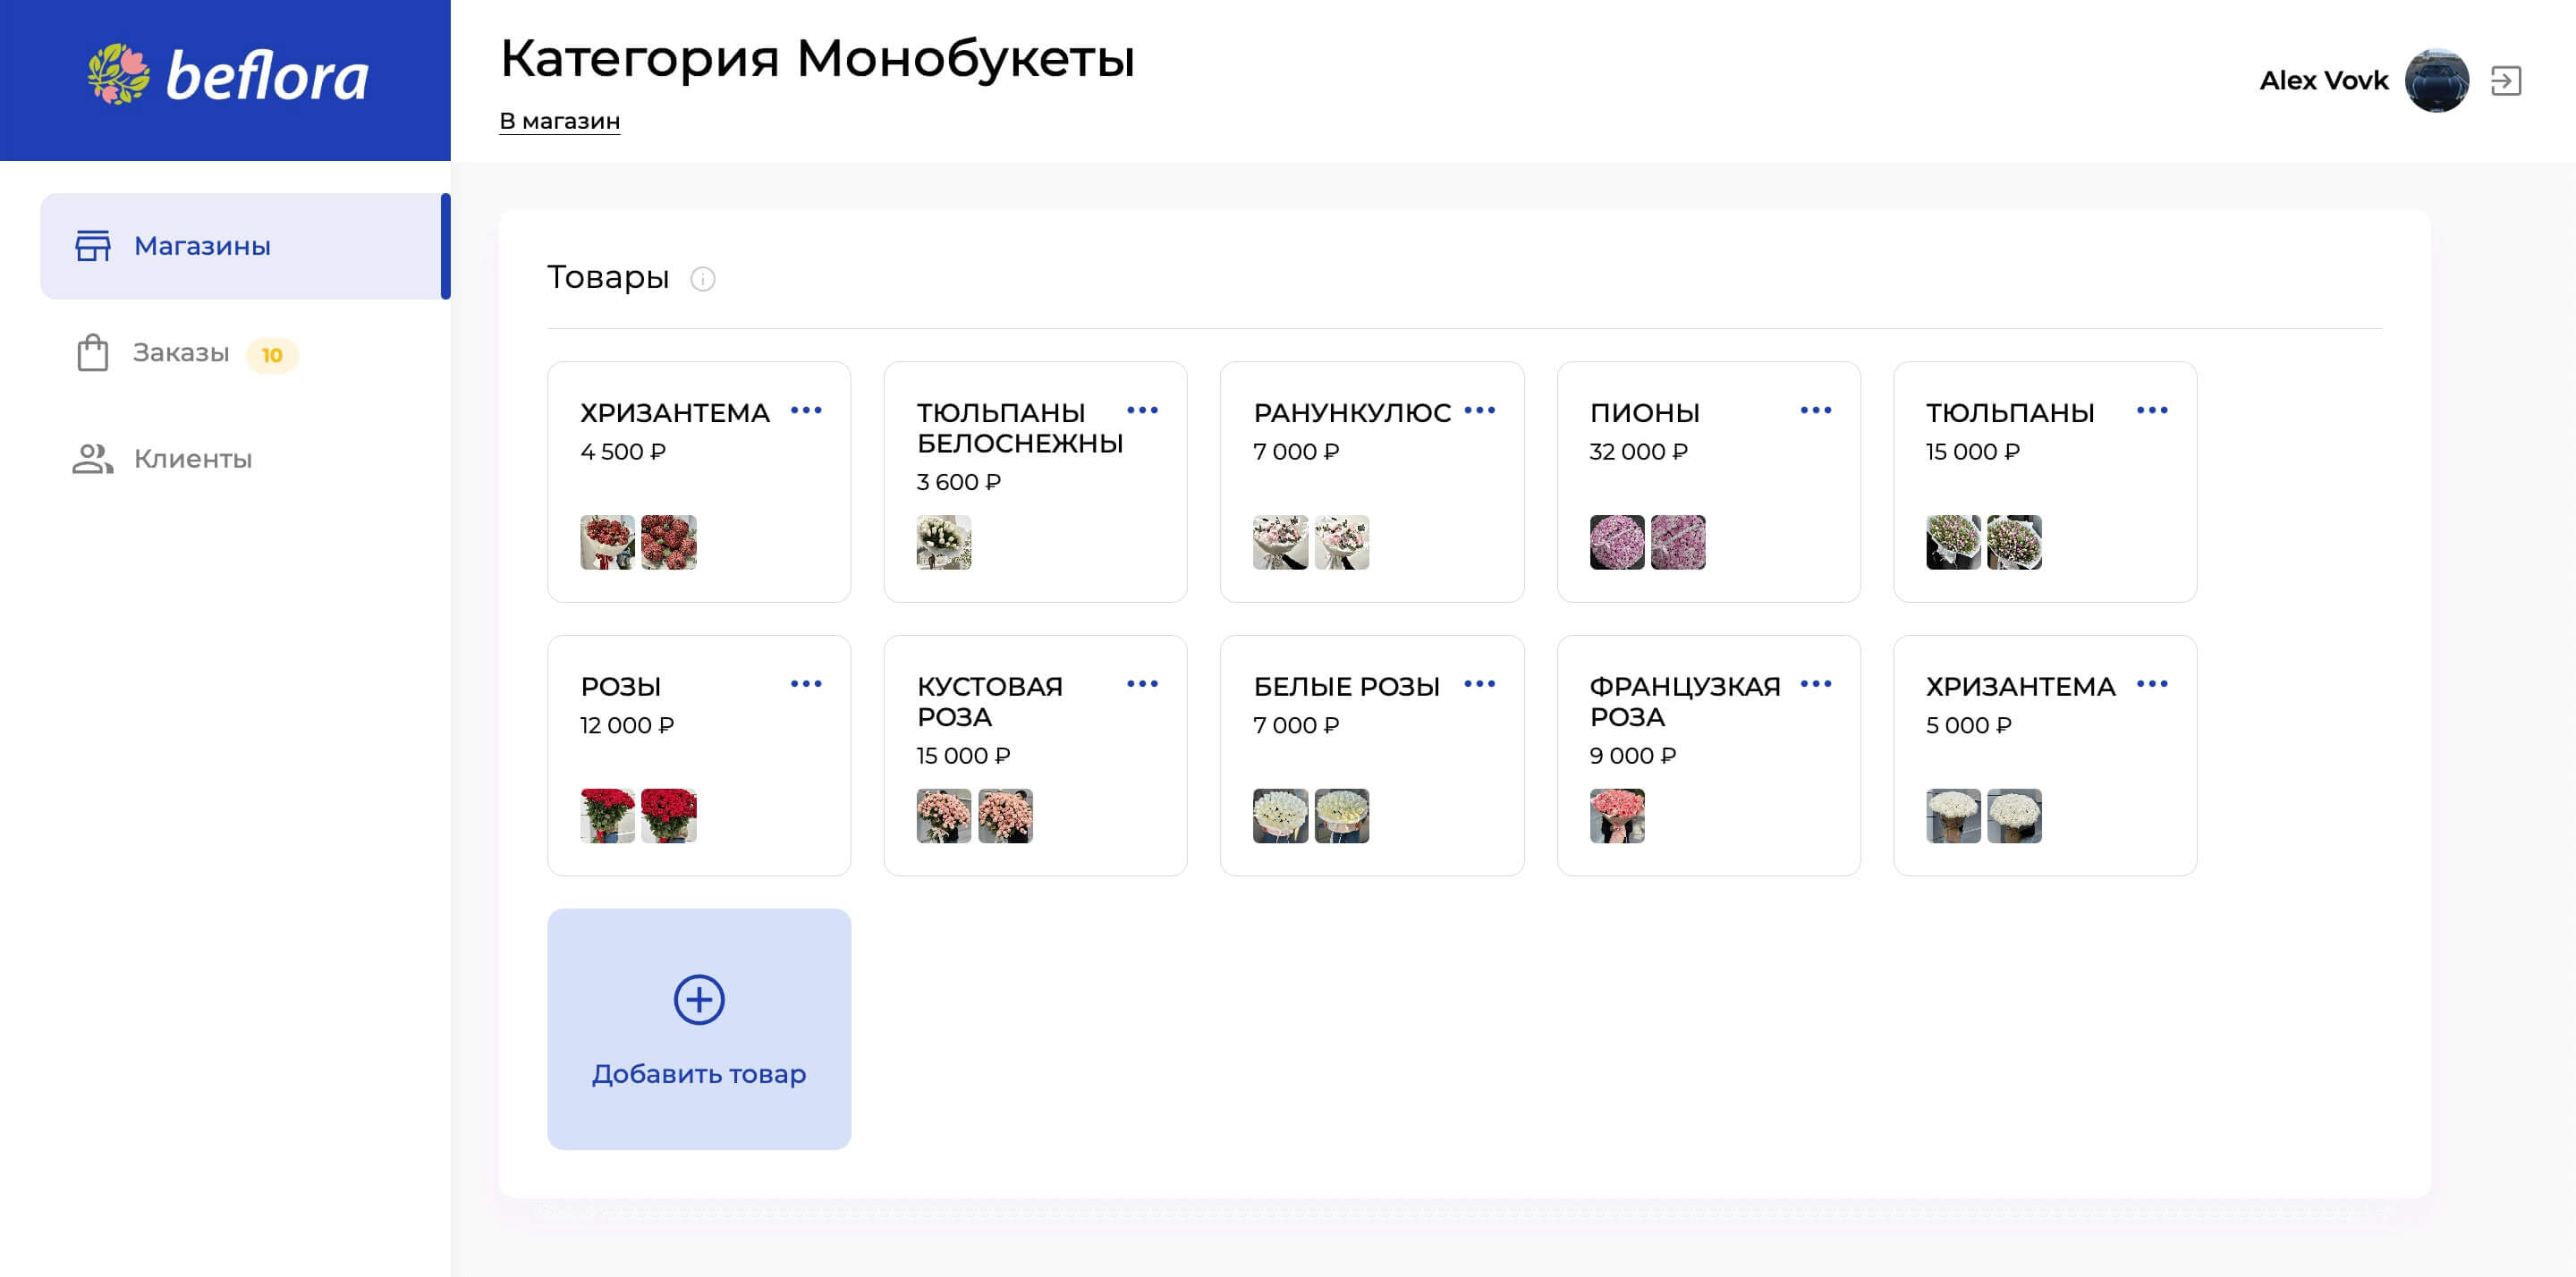Click the plus icon in add product card
This screenshot has width=2576, height=1277.
click(699, 999)
